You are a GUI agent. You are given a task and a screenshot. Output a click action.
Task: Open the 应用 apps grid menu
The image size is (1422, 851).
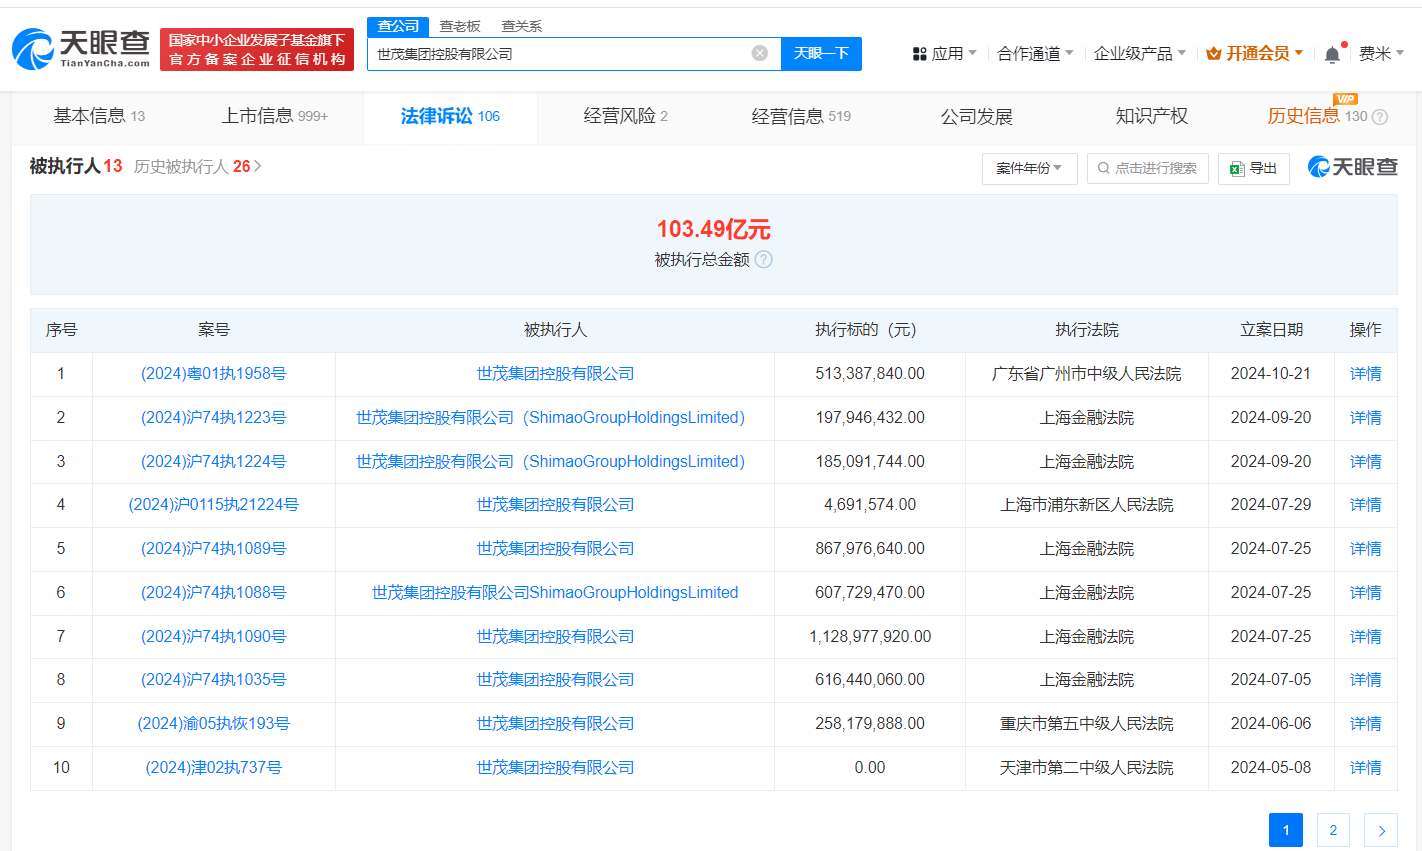tap(945, 53)
